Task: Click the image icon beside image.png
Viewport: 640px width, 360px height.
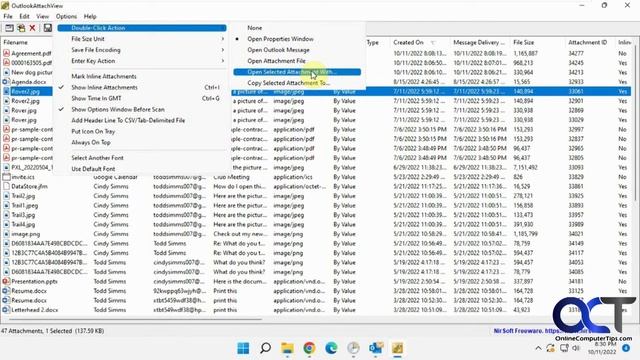Action: [x=6, y=234]
